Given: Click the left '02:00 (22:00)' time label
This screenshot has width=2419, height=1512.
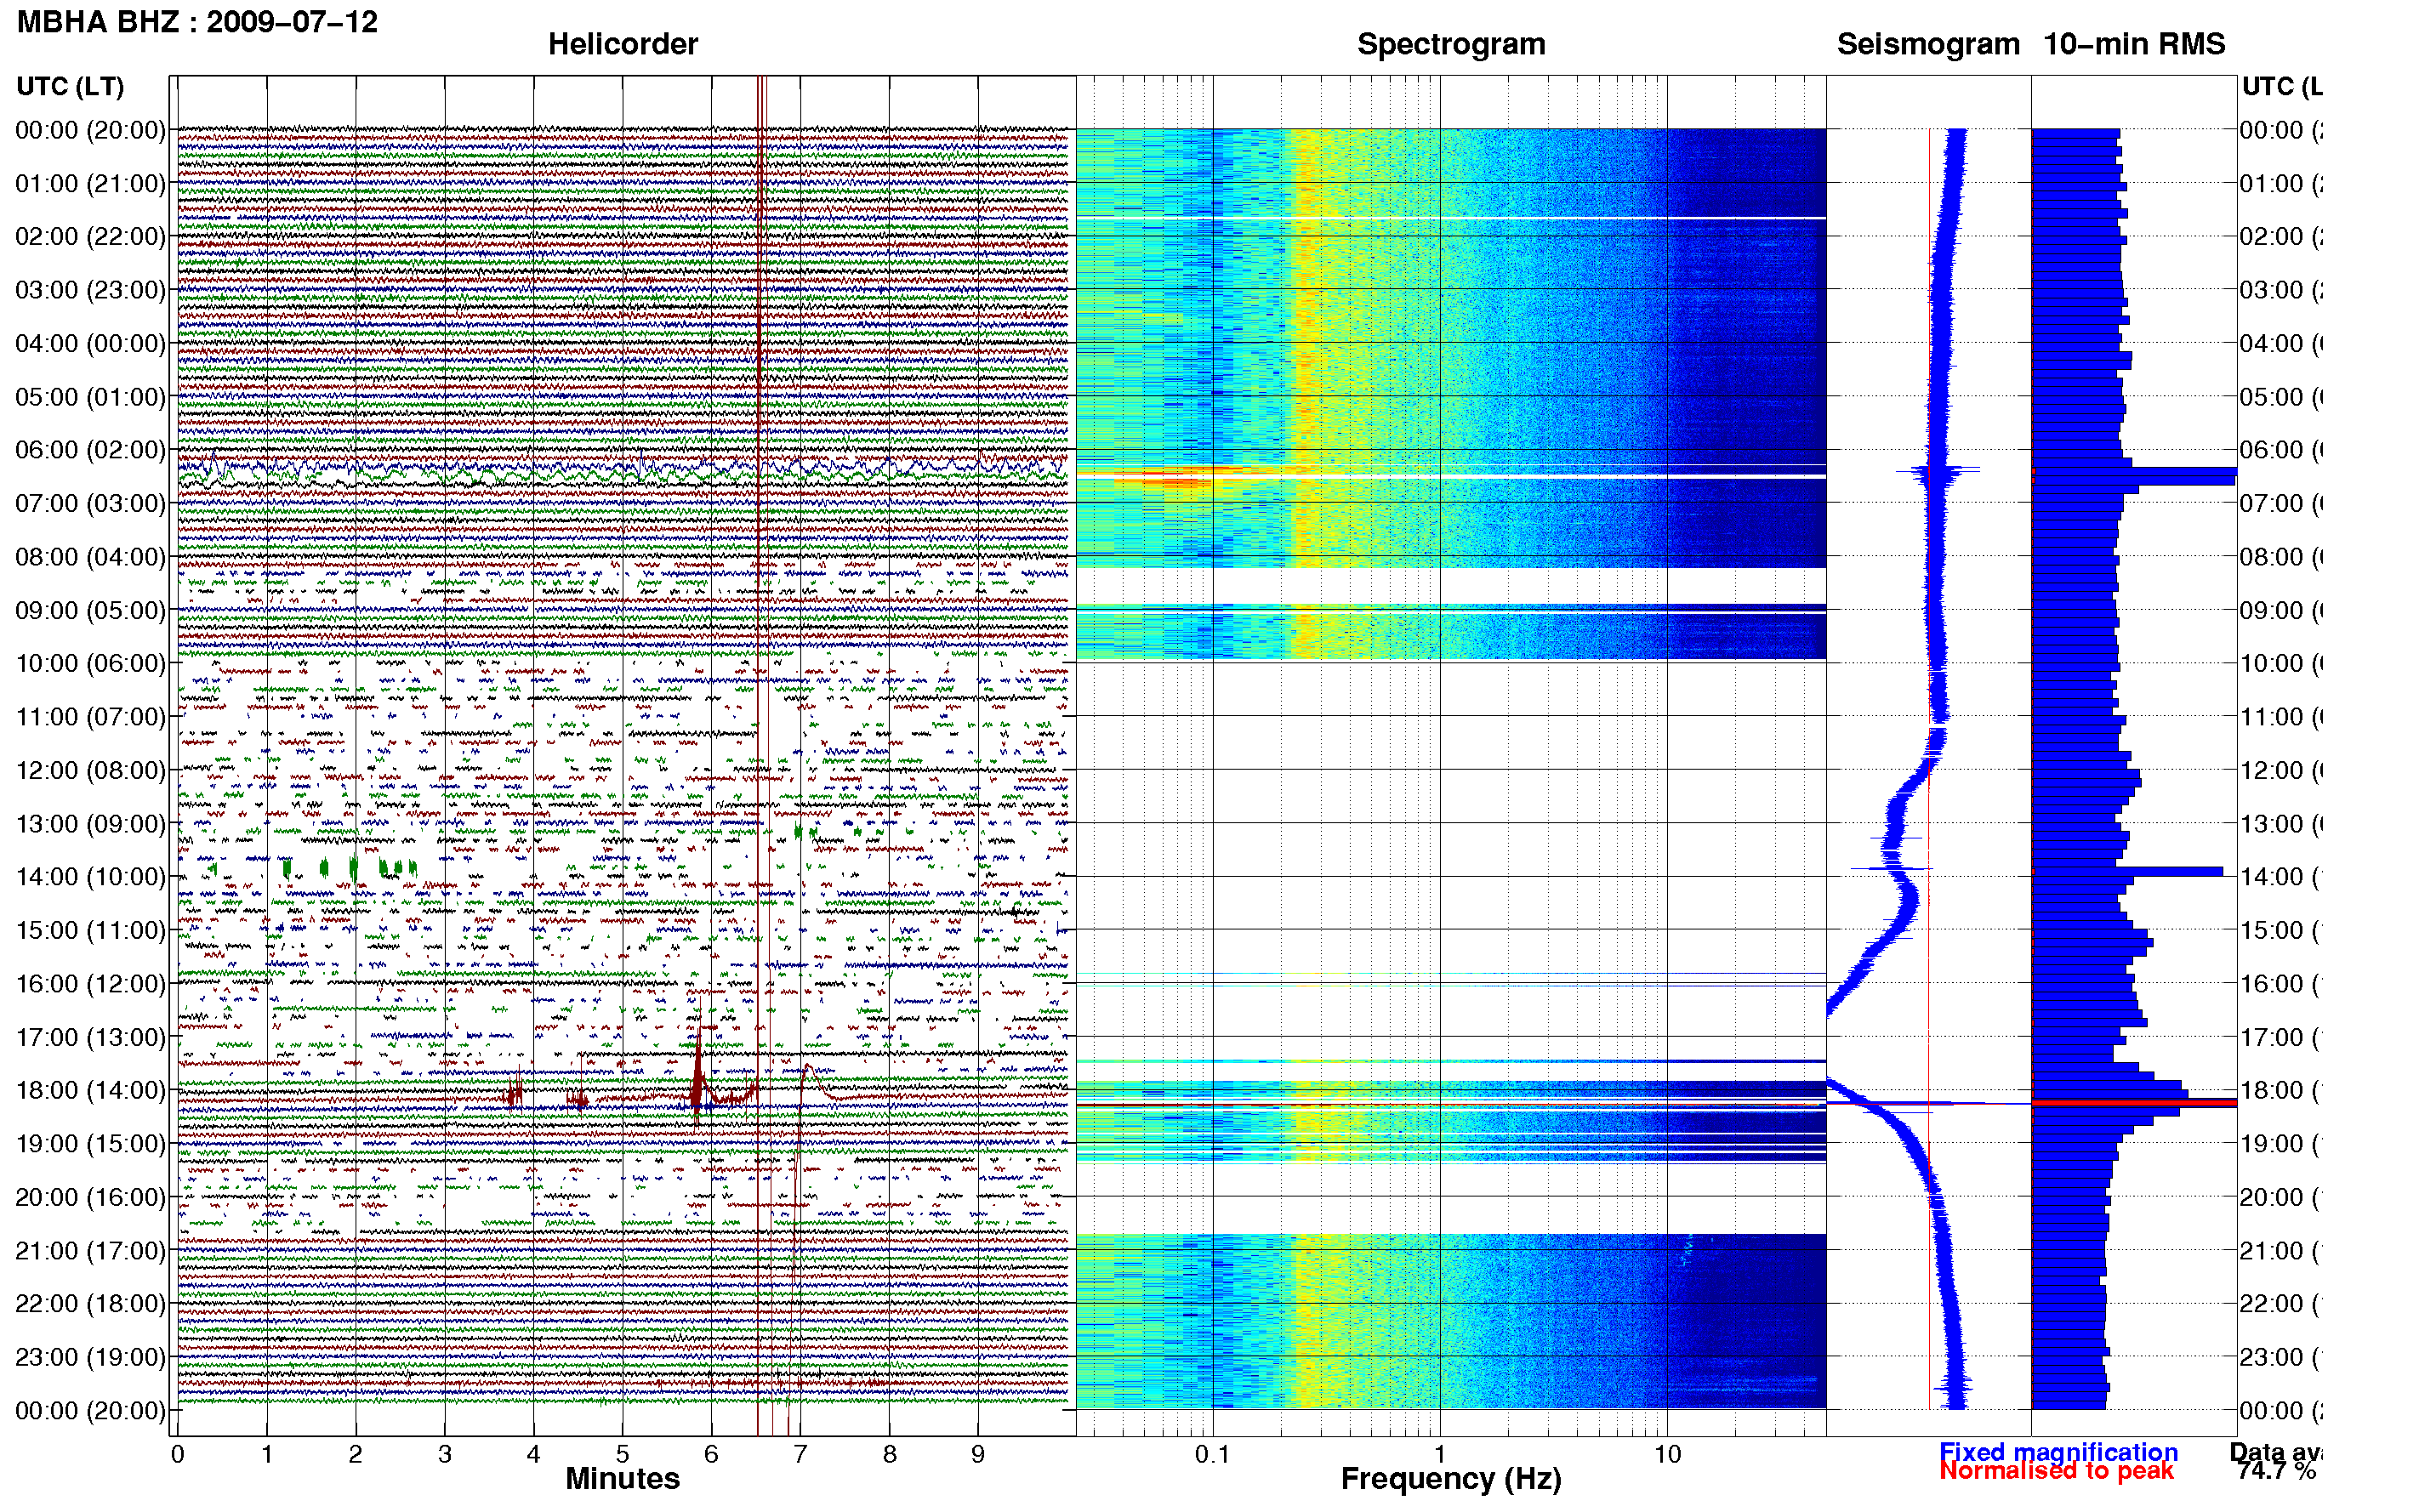Looking at the screenshot, I should tap(90, 237).
